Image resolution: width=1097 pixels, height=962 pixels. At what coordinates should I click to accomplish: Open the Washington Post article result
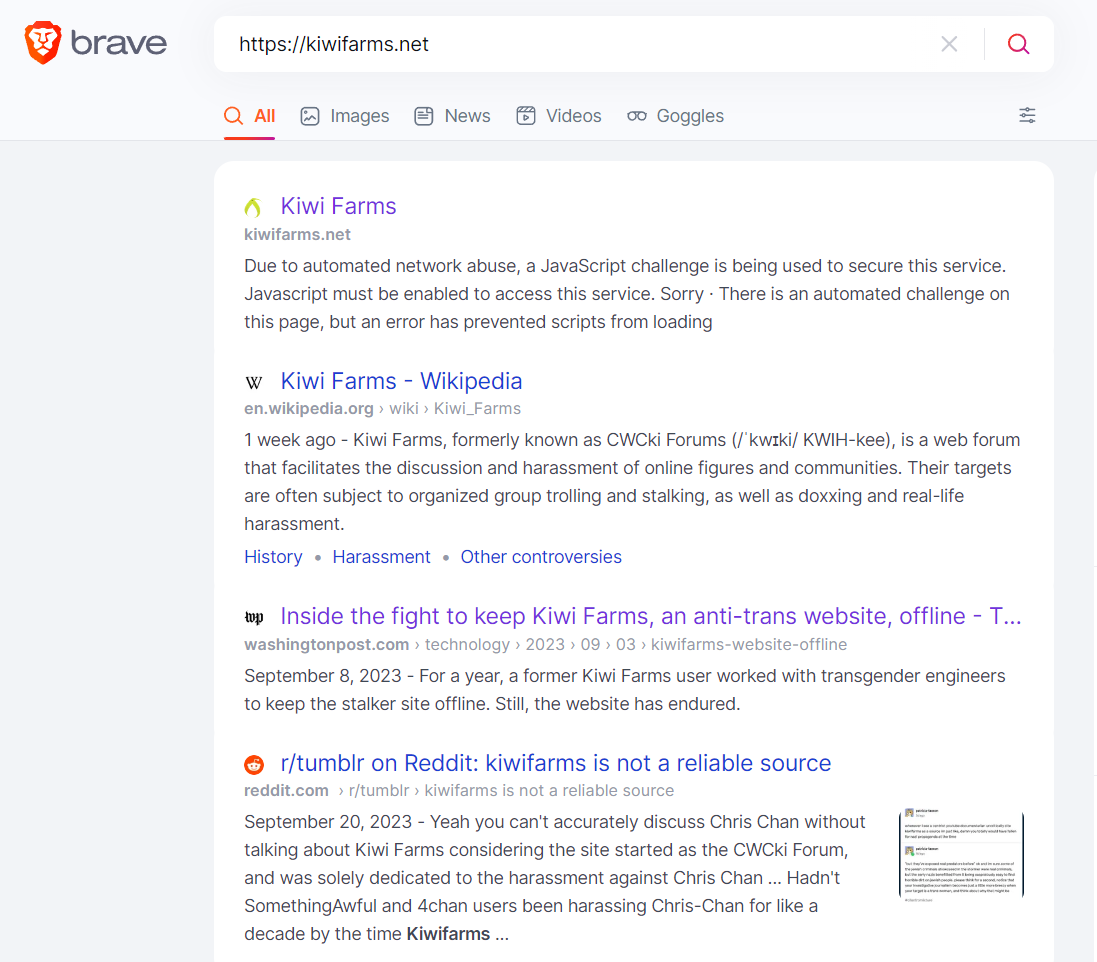pyautogui.click(x=651, y=616)
